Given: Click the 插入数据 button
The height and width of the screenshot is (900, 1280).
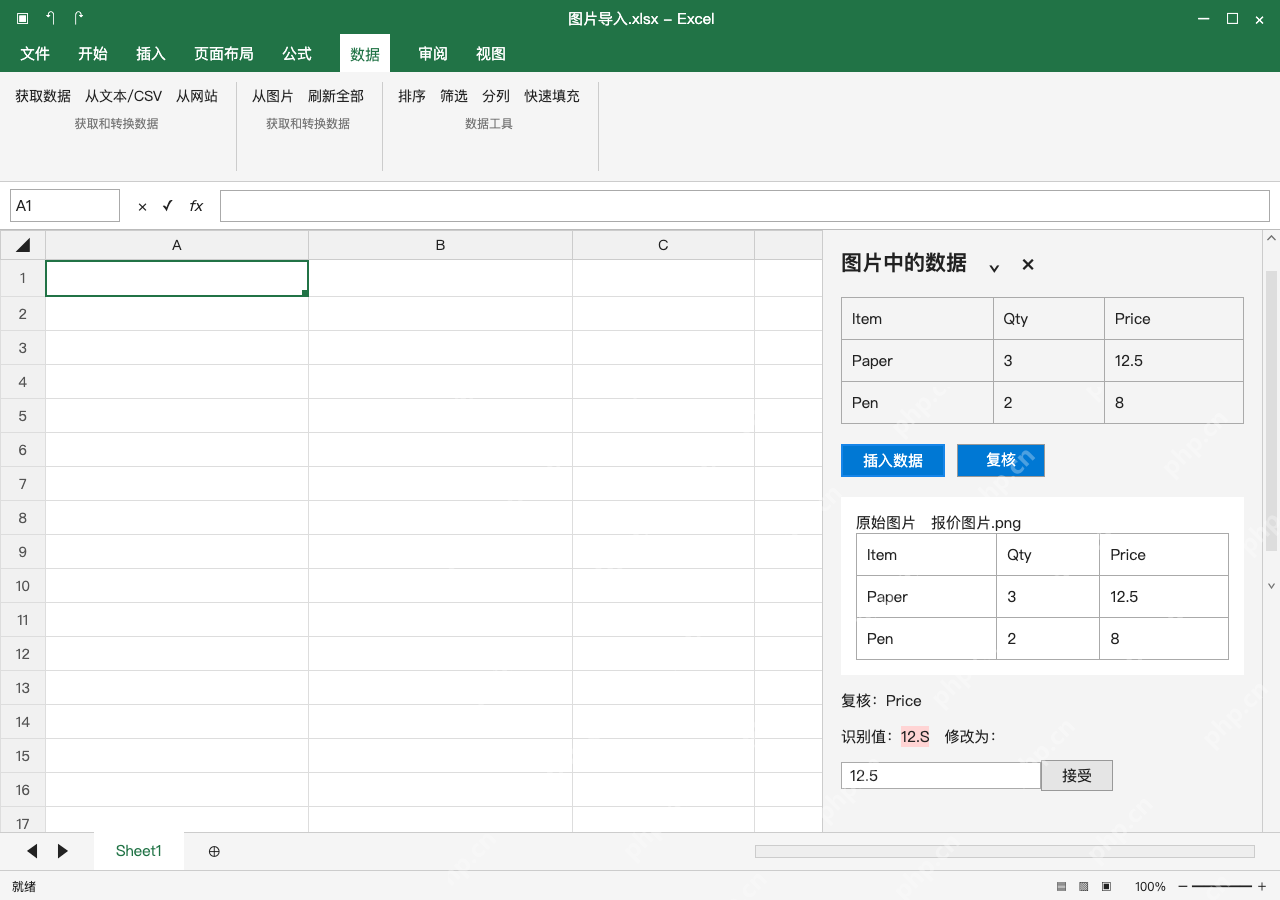Looking at the screenshot, I should point(893,461).
